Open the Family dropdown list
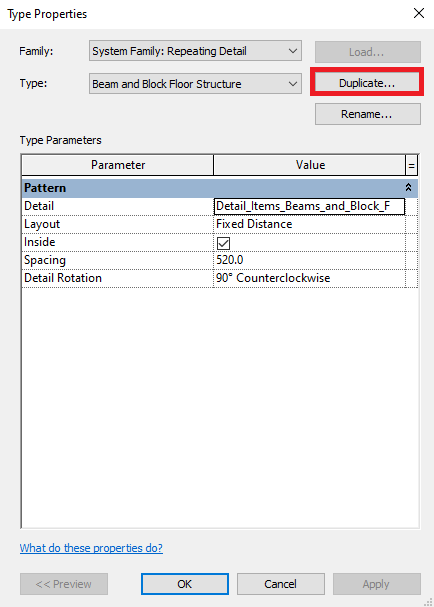The image size is (434, 607). [x=195, y=51]
